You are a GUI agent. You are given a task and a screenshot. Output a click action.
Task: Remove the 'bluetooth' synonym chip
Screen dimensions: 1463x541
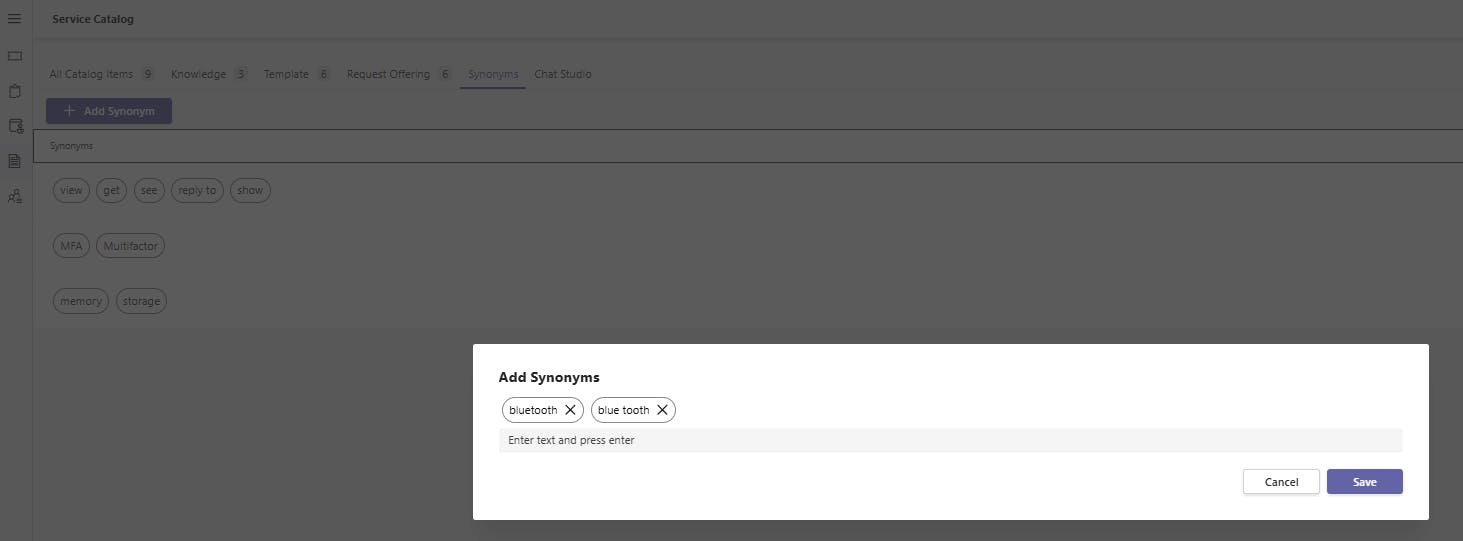tap(570, 410)
